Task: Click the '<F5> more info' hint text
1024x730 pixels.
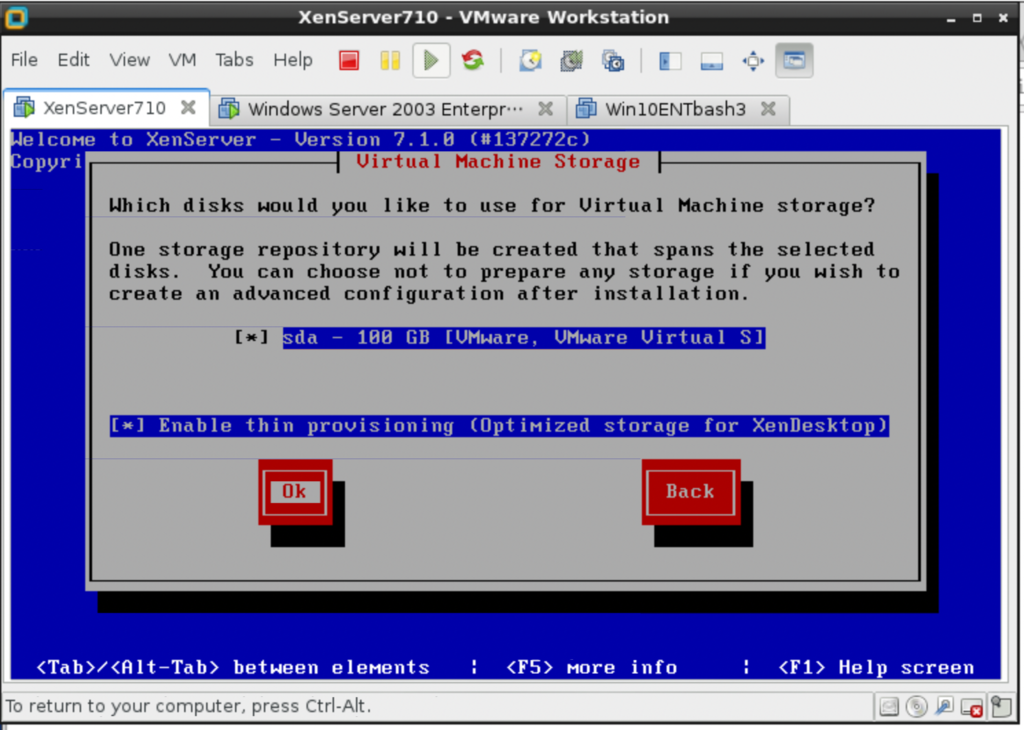Action: point(592,667)
